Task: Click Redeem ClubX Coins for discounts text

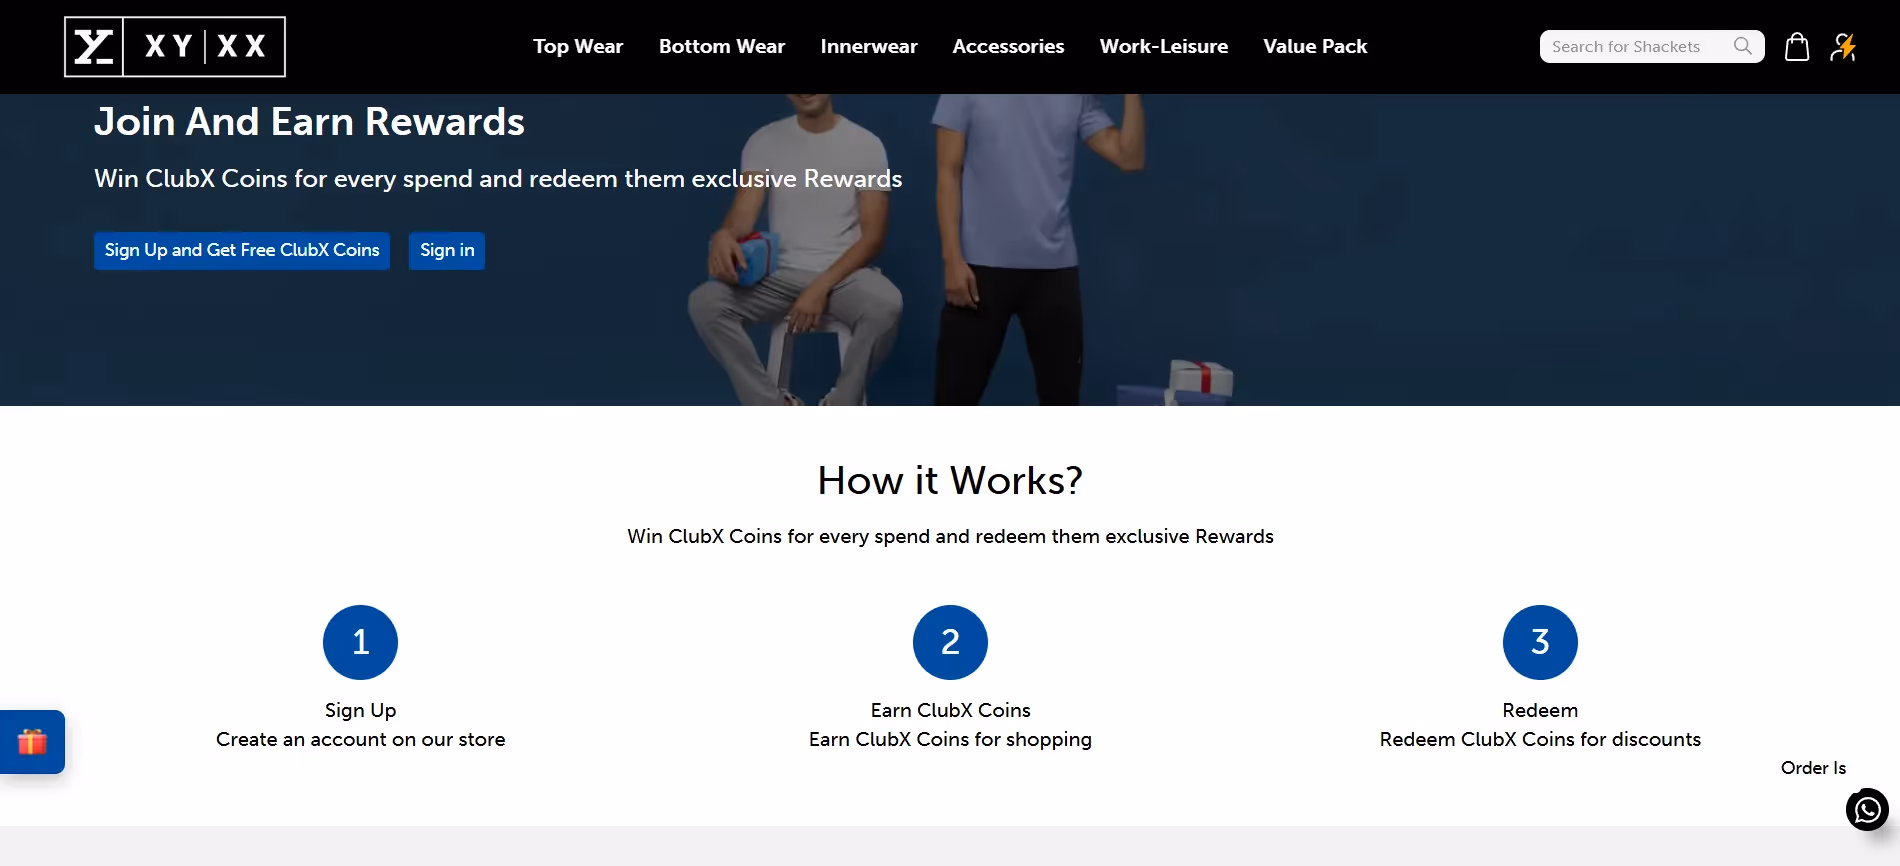Action: pyautogui.click(x=1540, y=740)
